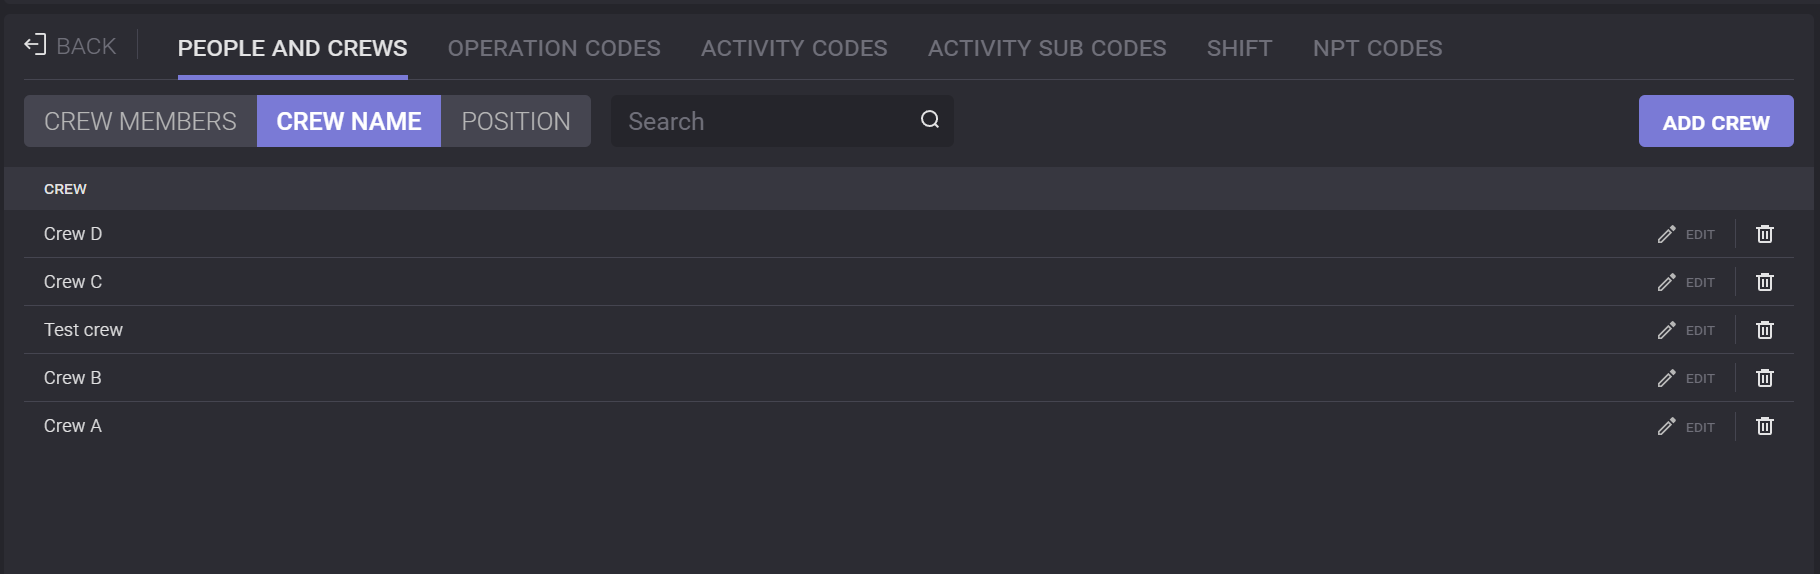The image size is (1820, 574).
Task: Click the search magnifier icon
Action: [x=930, y=120]
